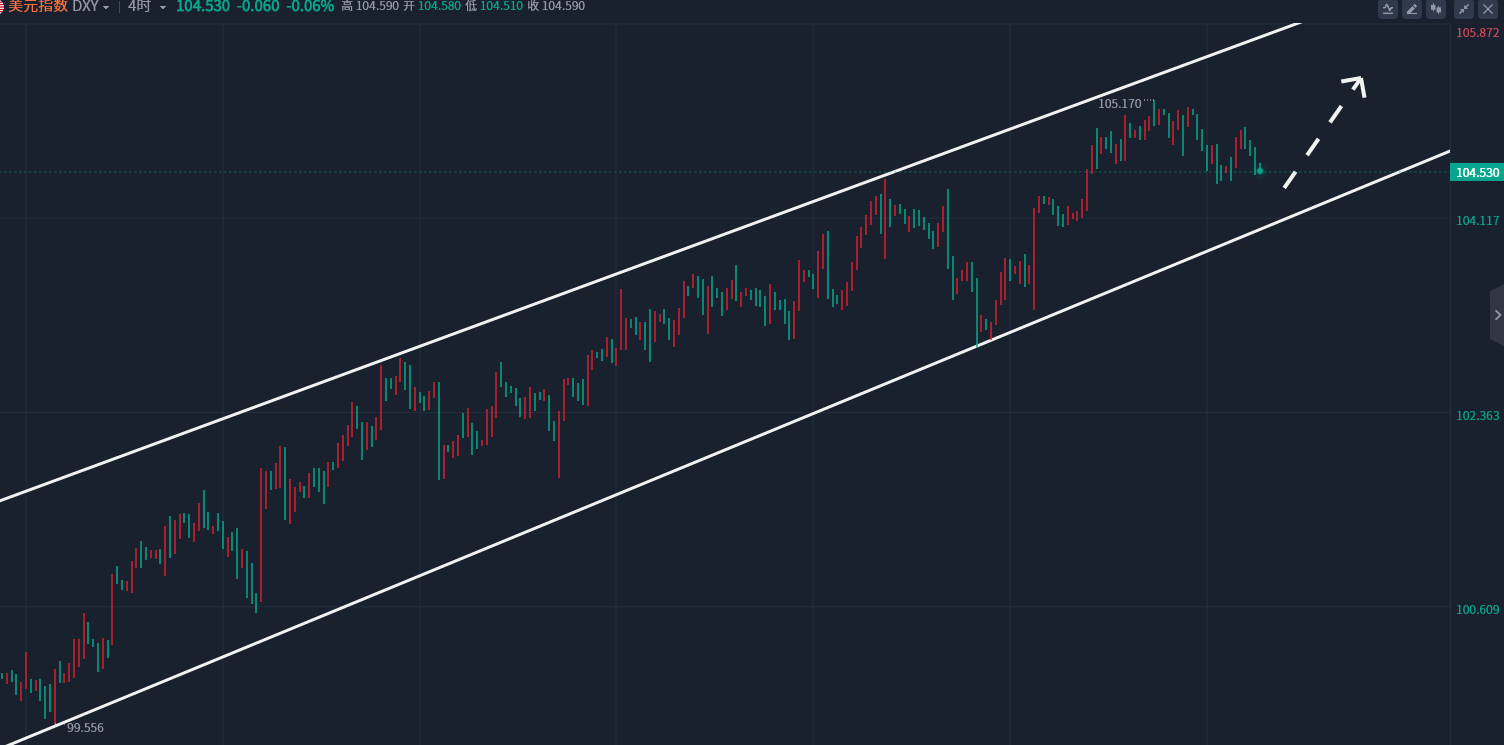Open the candlestick chart type icon

(1437, 9)
